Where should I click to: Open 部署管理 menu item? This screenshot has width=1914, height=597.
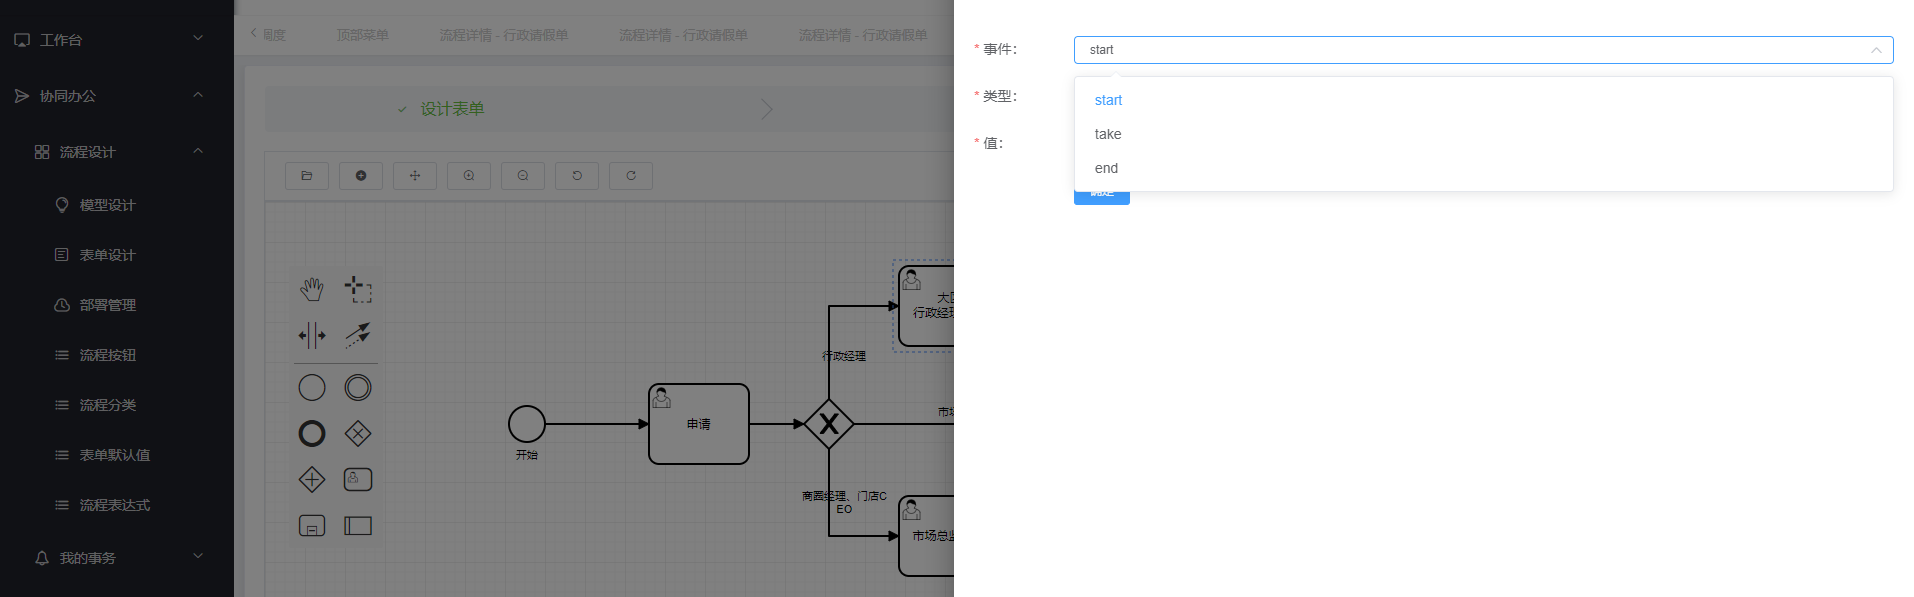click(117, 305)
